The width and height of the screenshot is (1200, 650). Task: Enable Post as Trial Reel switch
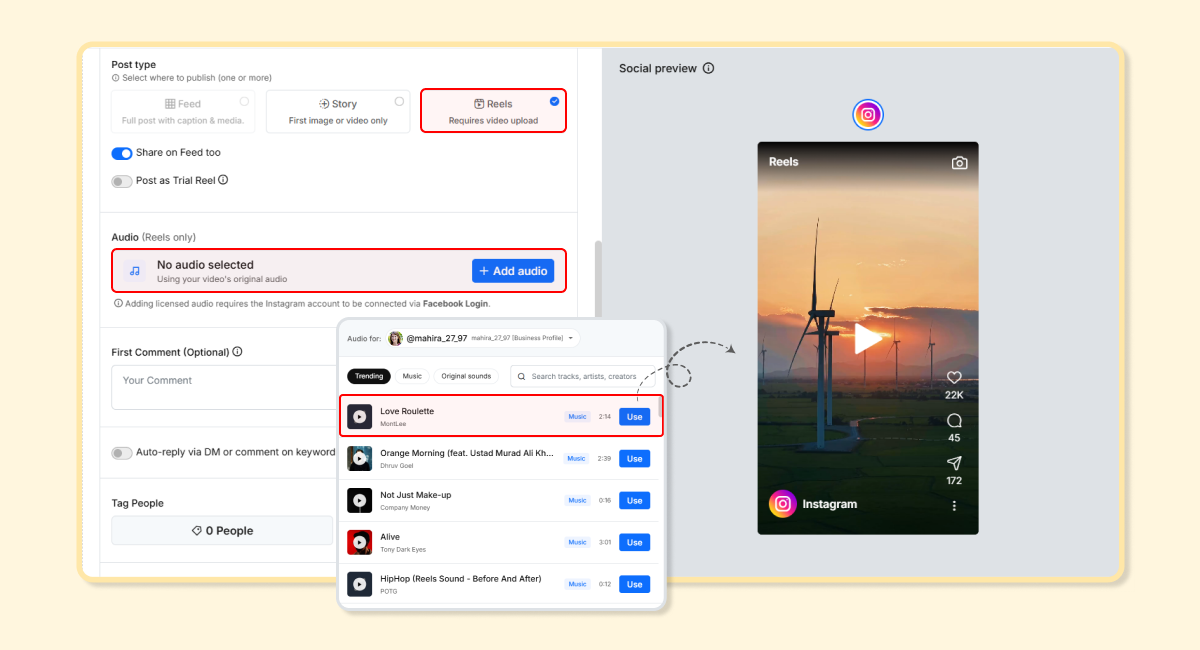tap(122, 181)
